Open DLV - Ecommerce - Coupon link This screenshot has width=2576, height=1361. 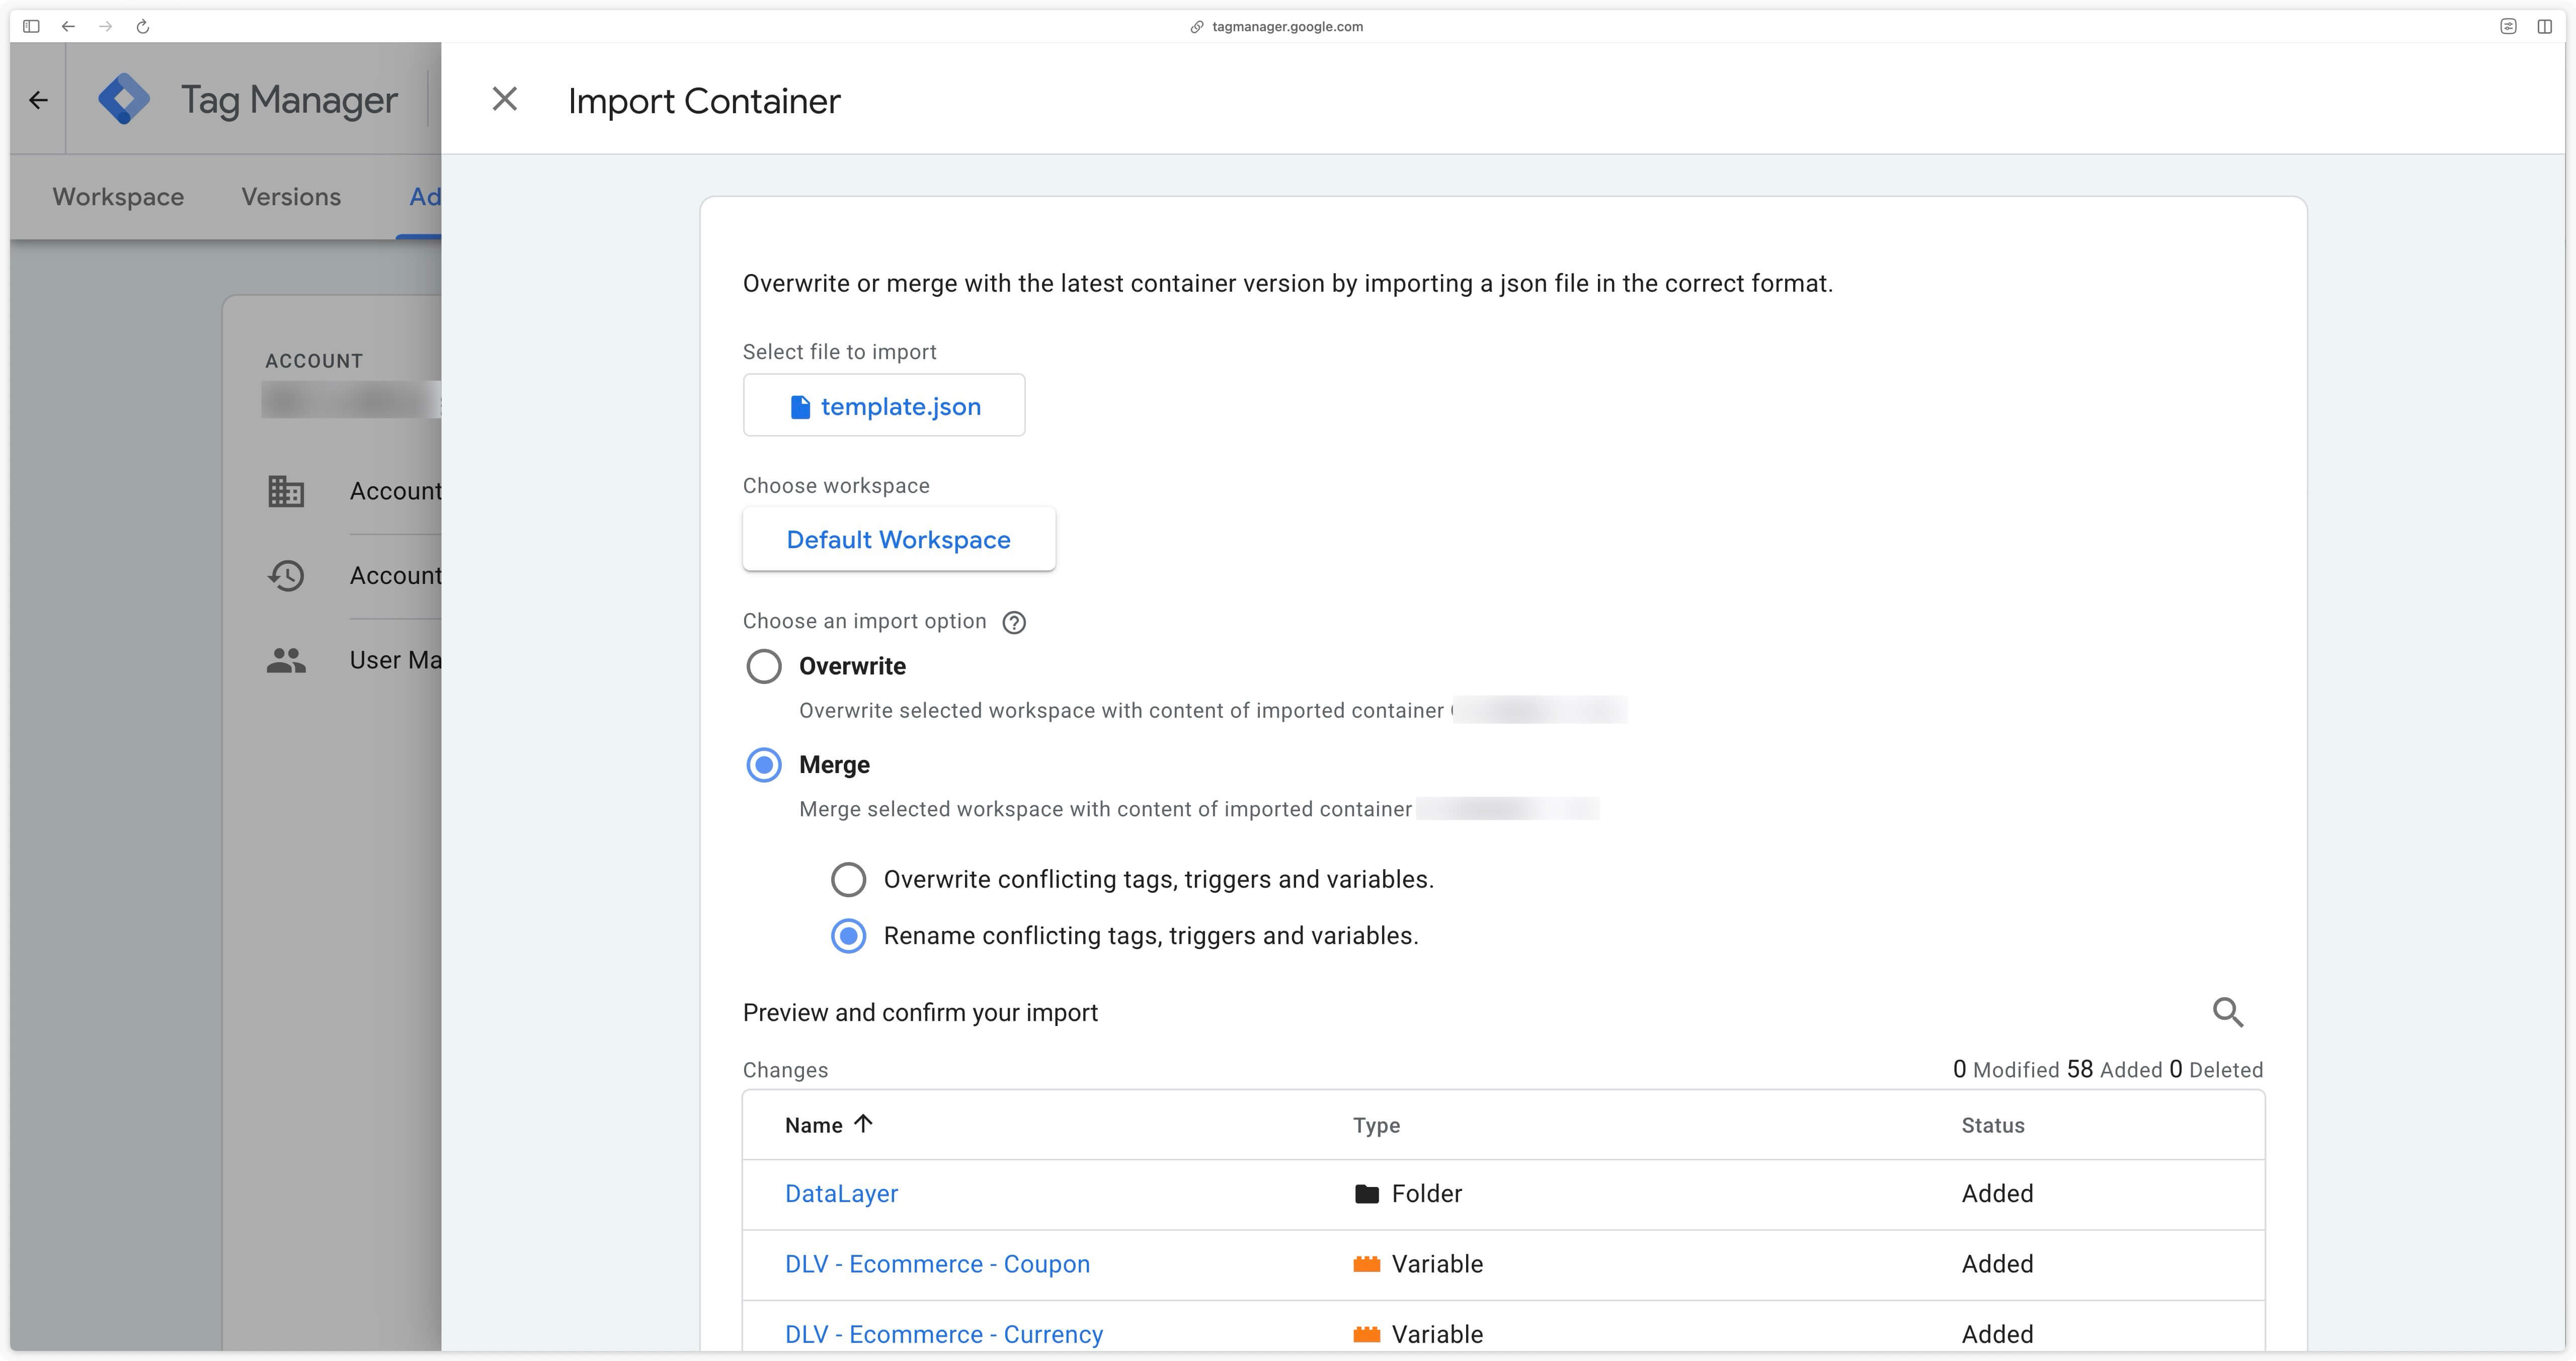click(937, 1264)
